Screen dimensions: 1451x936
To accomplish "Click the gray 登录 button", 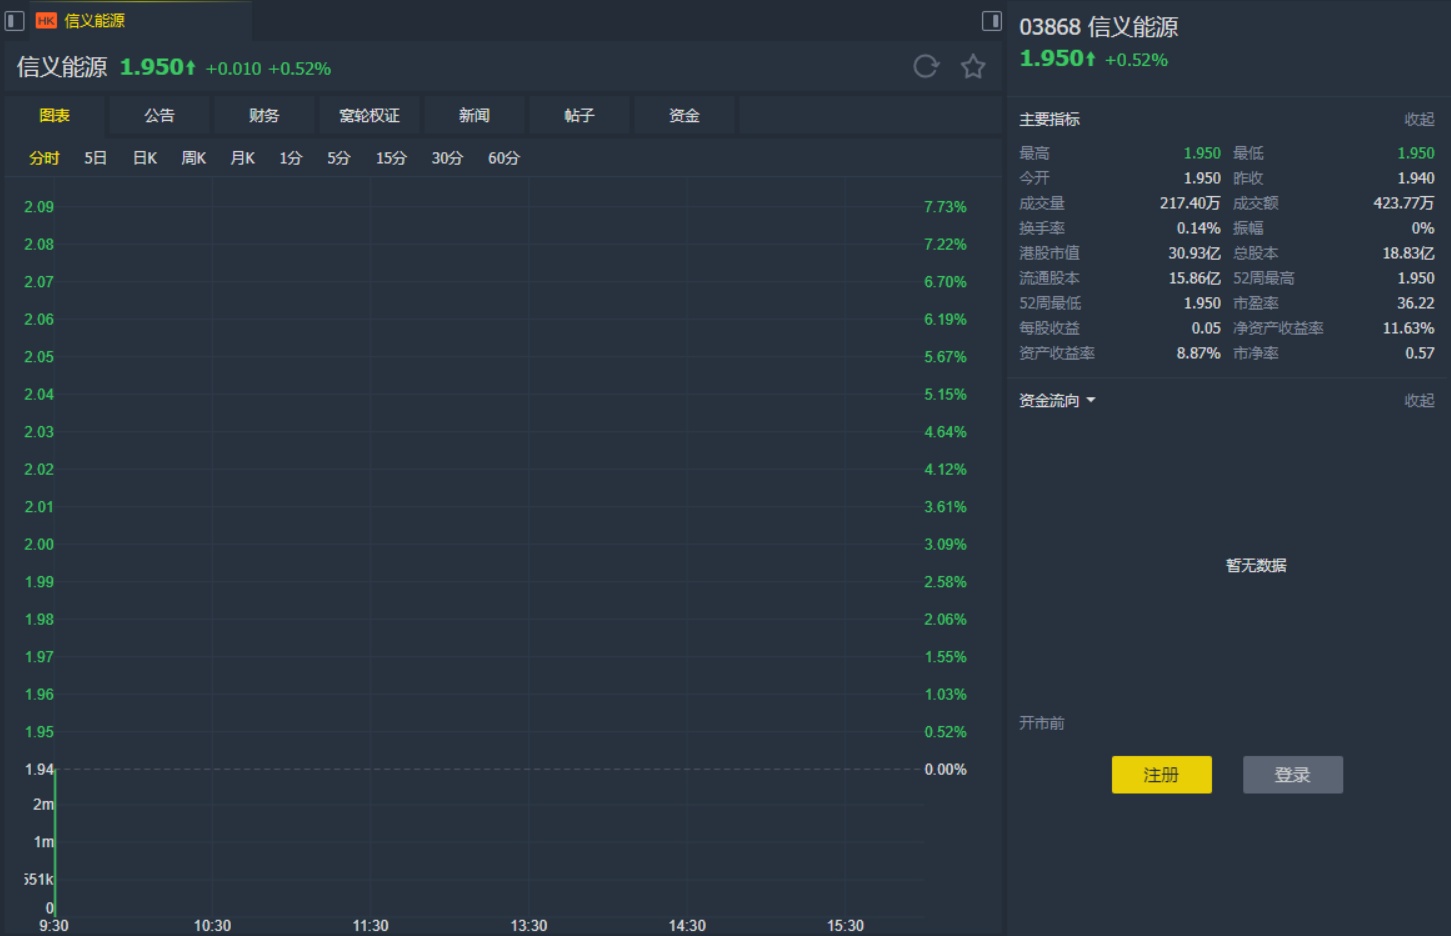I will (1293, 775).
